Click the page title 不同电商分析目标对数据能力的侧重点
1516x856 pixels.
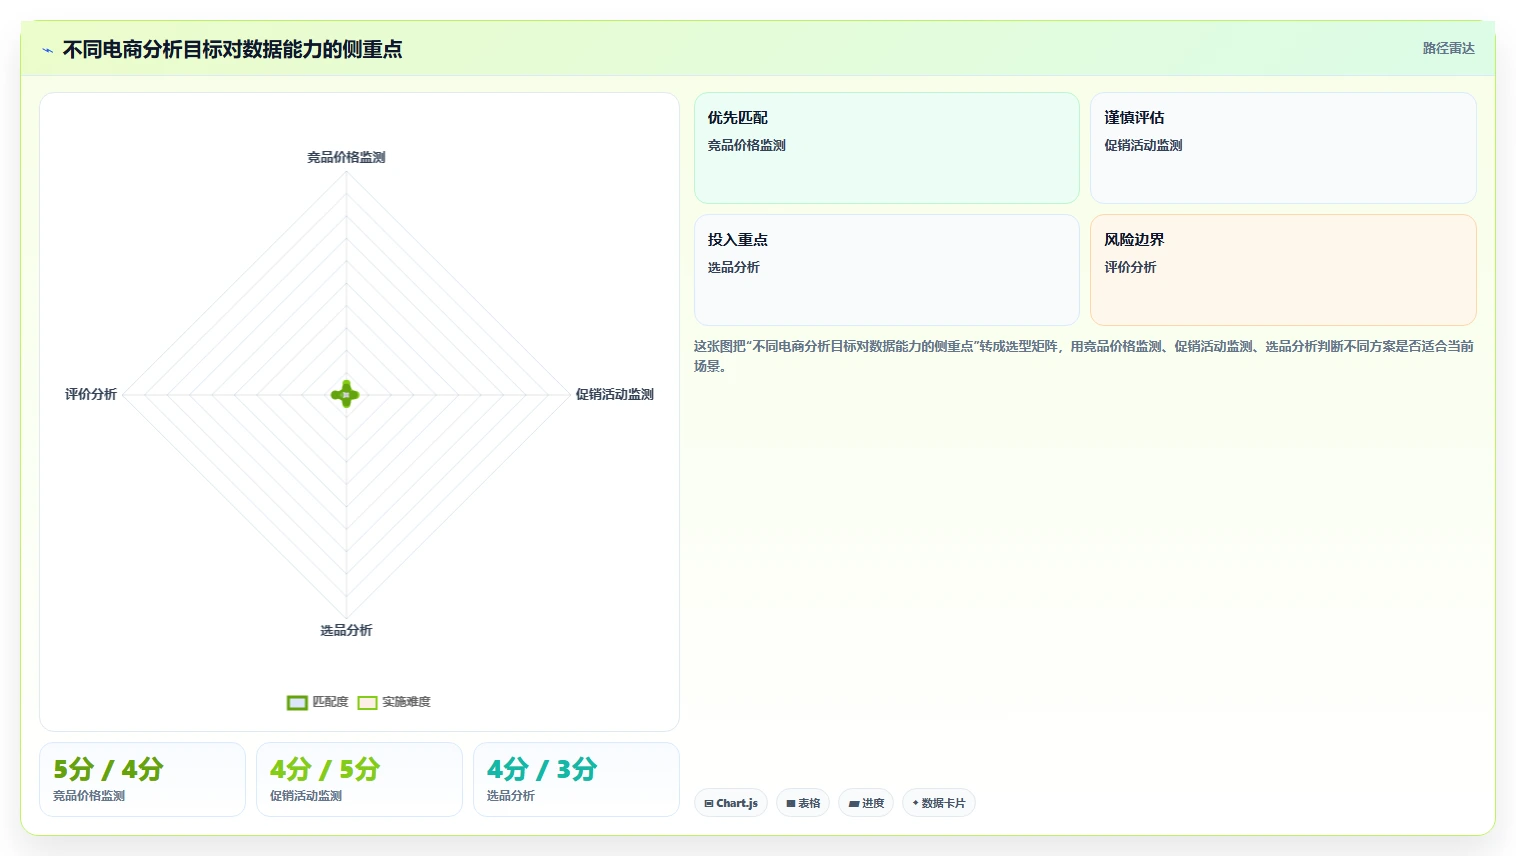pos(233,49)
